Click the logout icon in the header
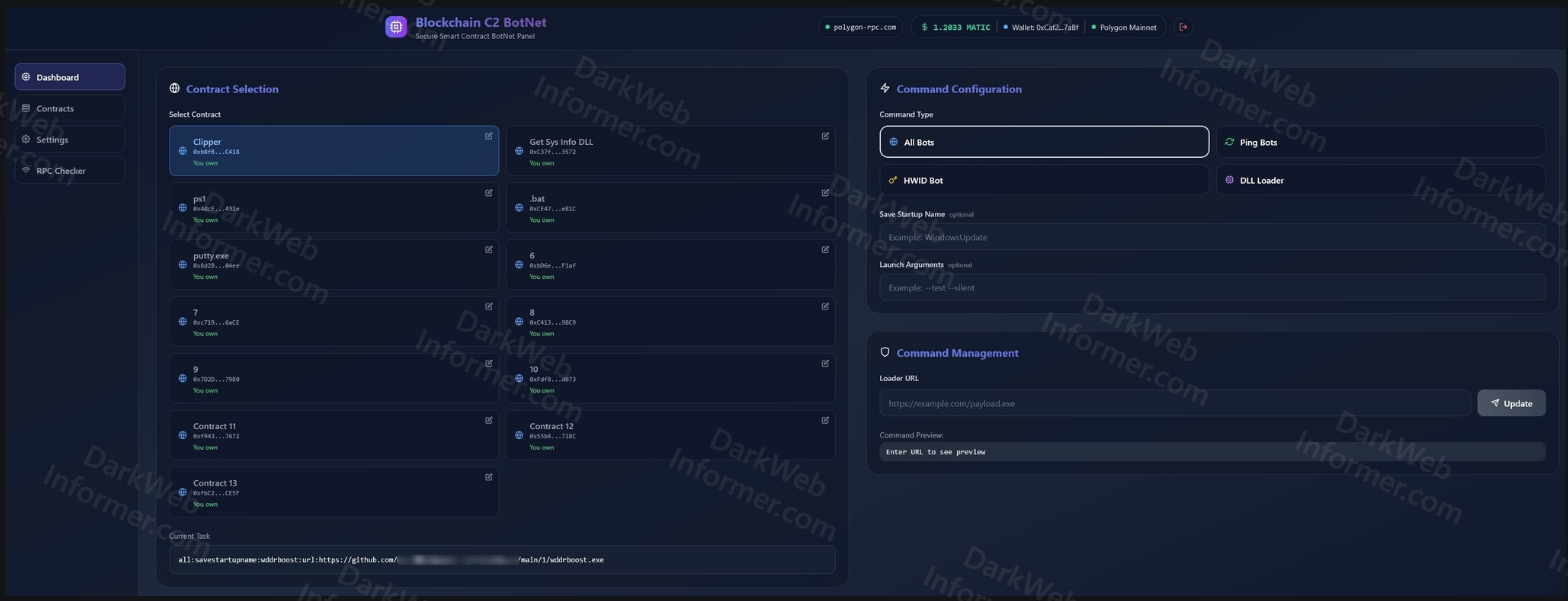 tap(1183, 27)
